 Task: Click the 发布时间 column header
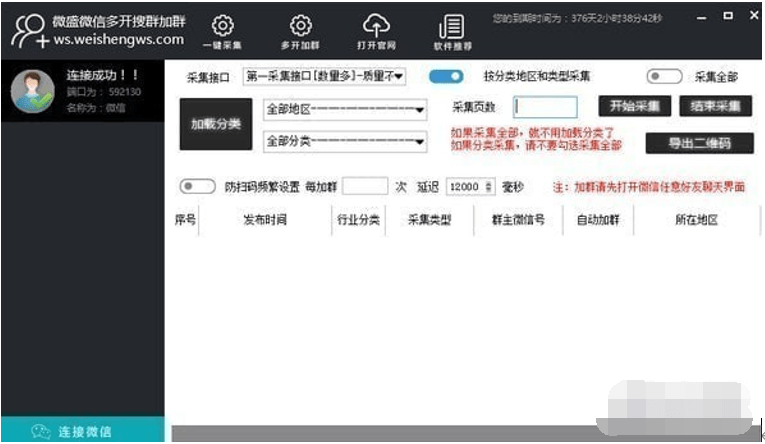click(x=265, y=220)
